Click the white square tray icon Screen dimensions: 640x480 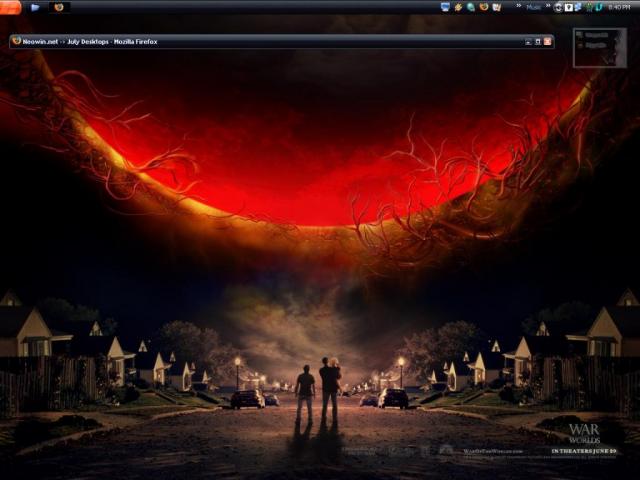point(568,7)
